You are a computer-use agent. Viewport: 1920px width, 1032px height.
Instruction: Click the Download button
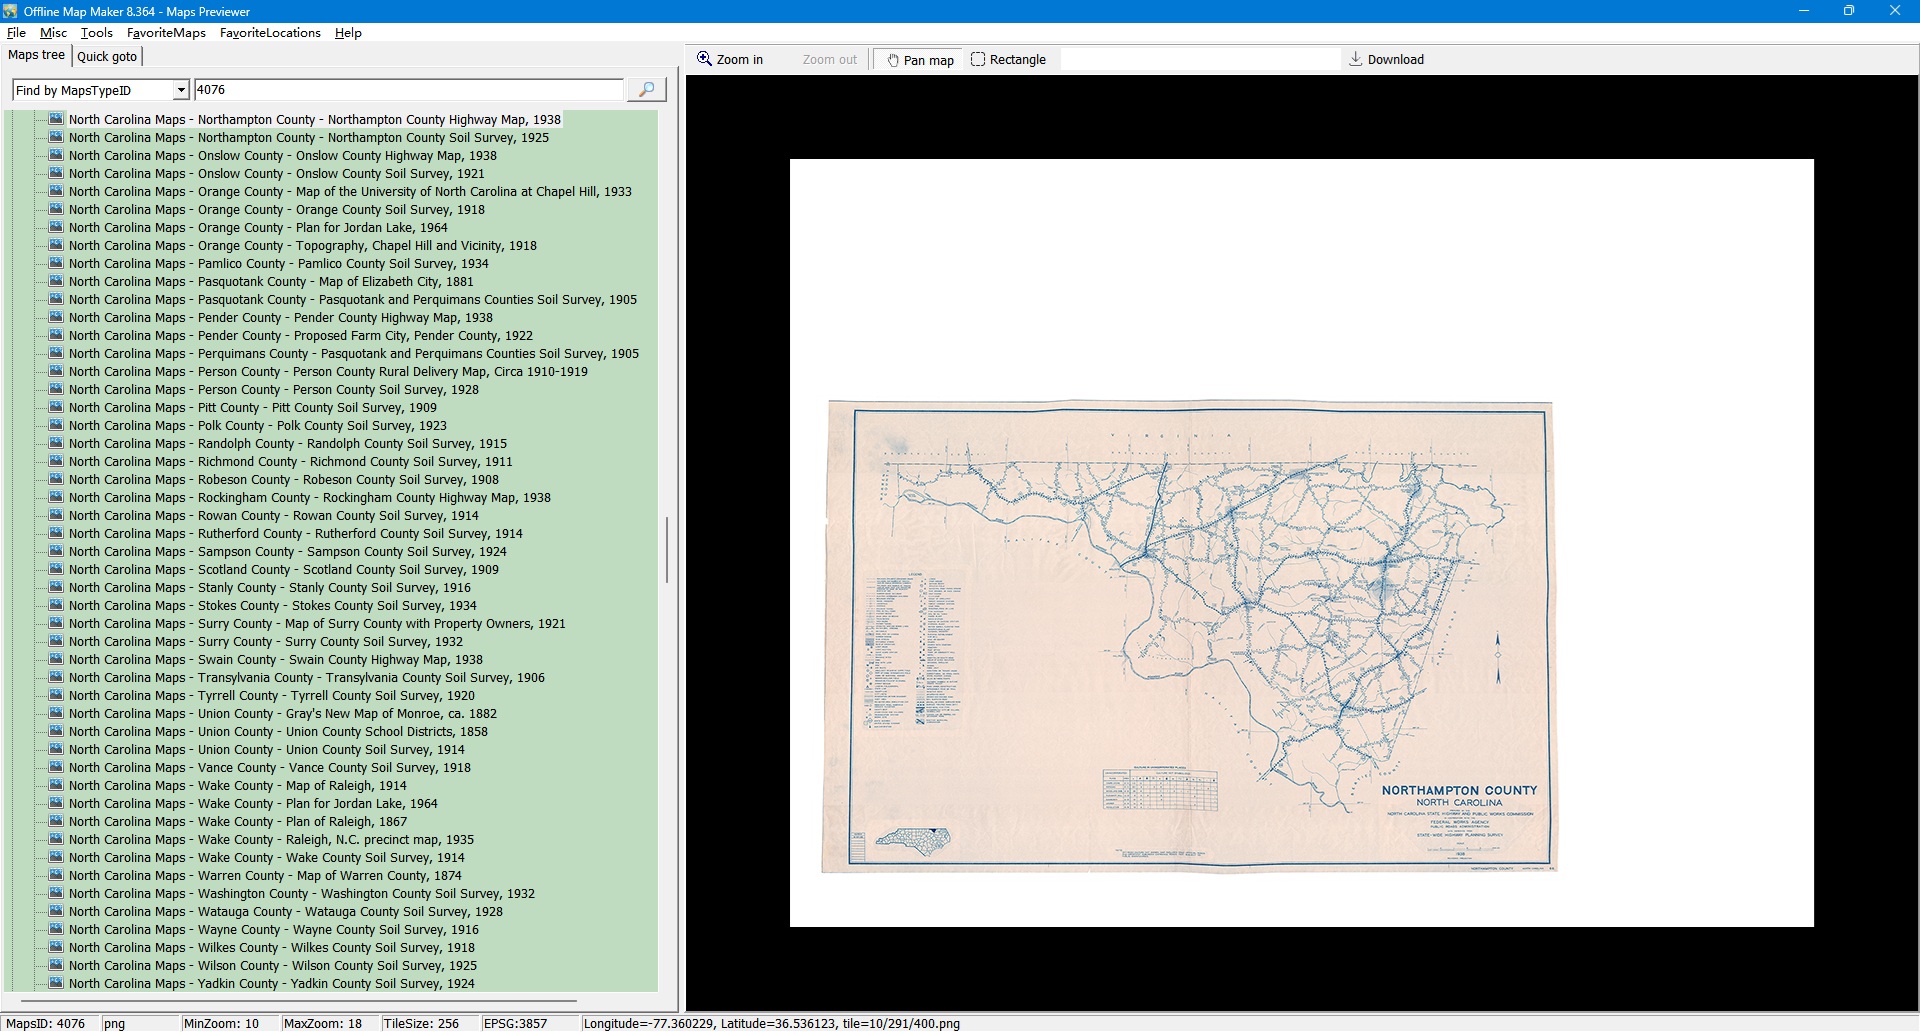click(x=1385, y=60)
